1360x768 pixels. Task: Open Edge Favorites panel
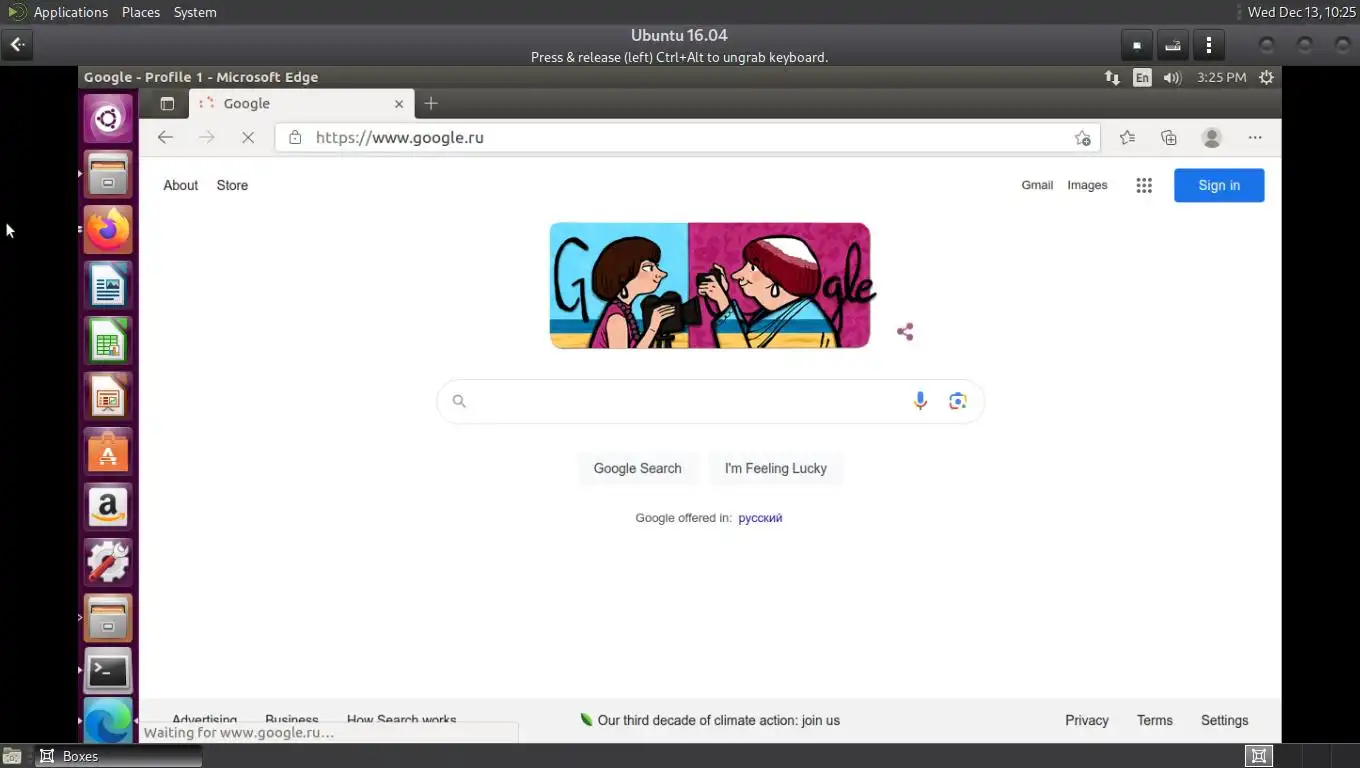[x=1127, y=137]
